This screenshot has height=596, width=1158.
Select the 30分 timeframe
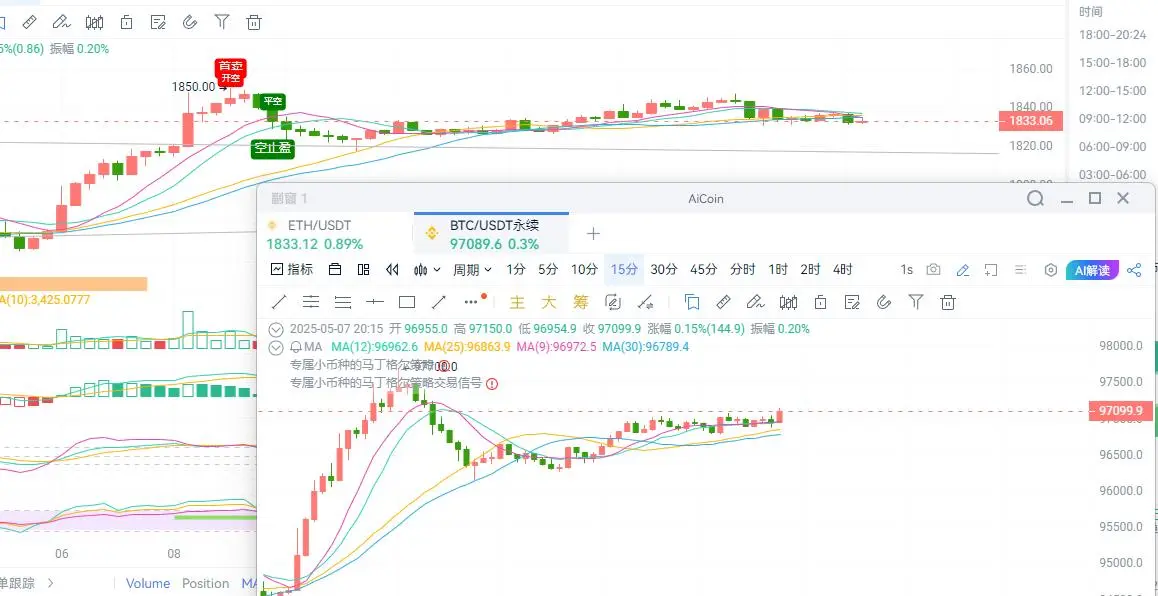[664, 270]
